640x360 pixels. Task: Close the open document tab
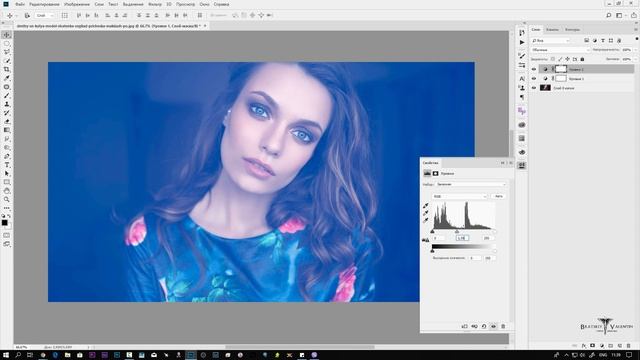click(x=205, y=26)
